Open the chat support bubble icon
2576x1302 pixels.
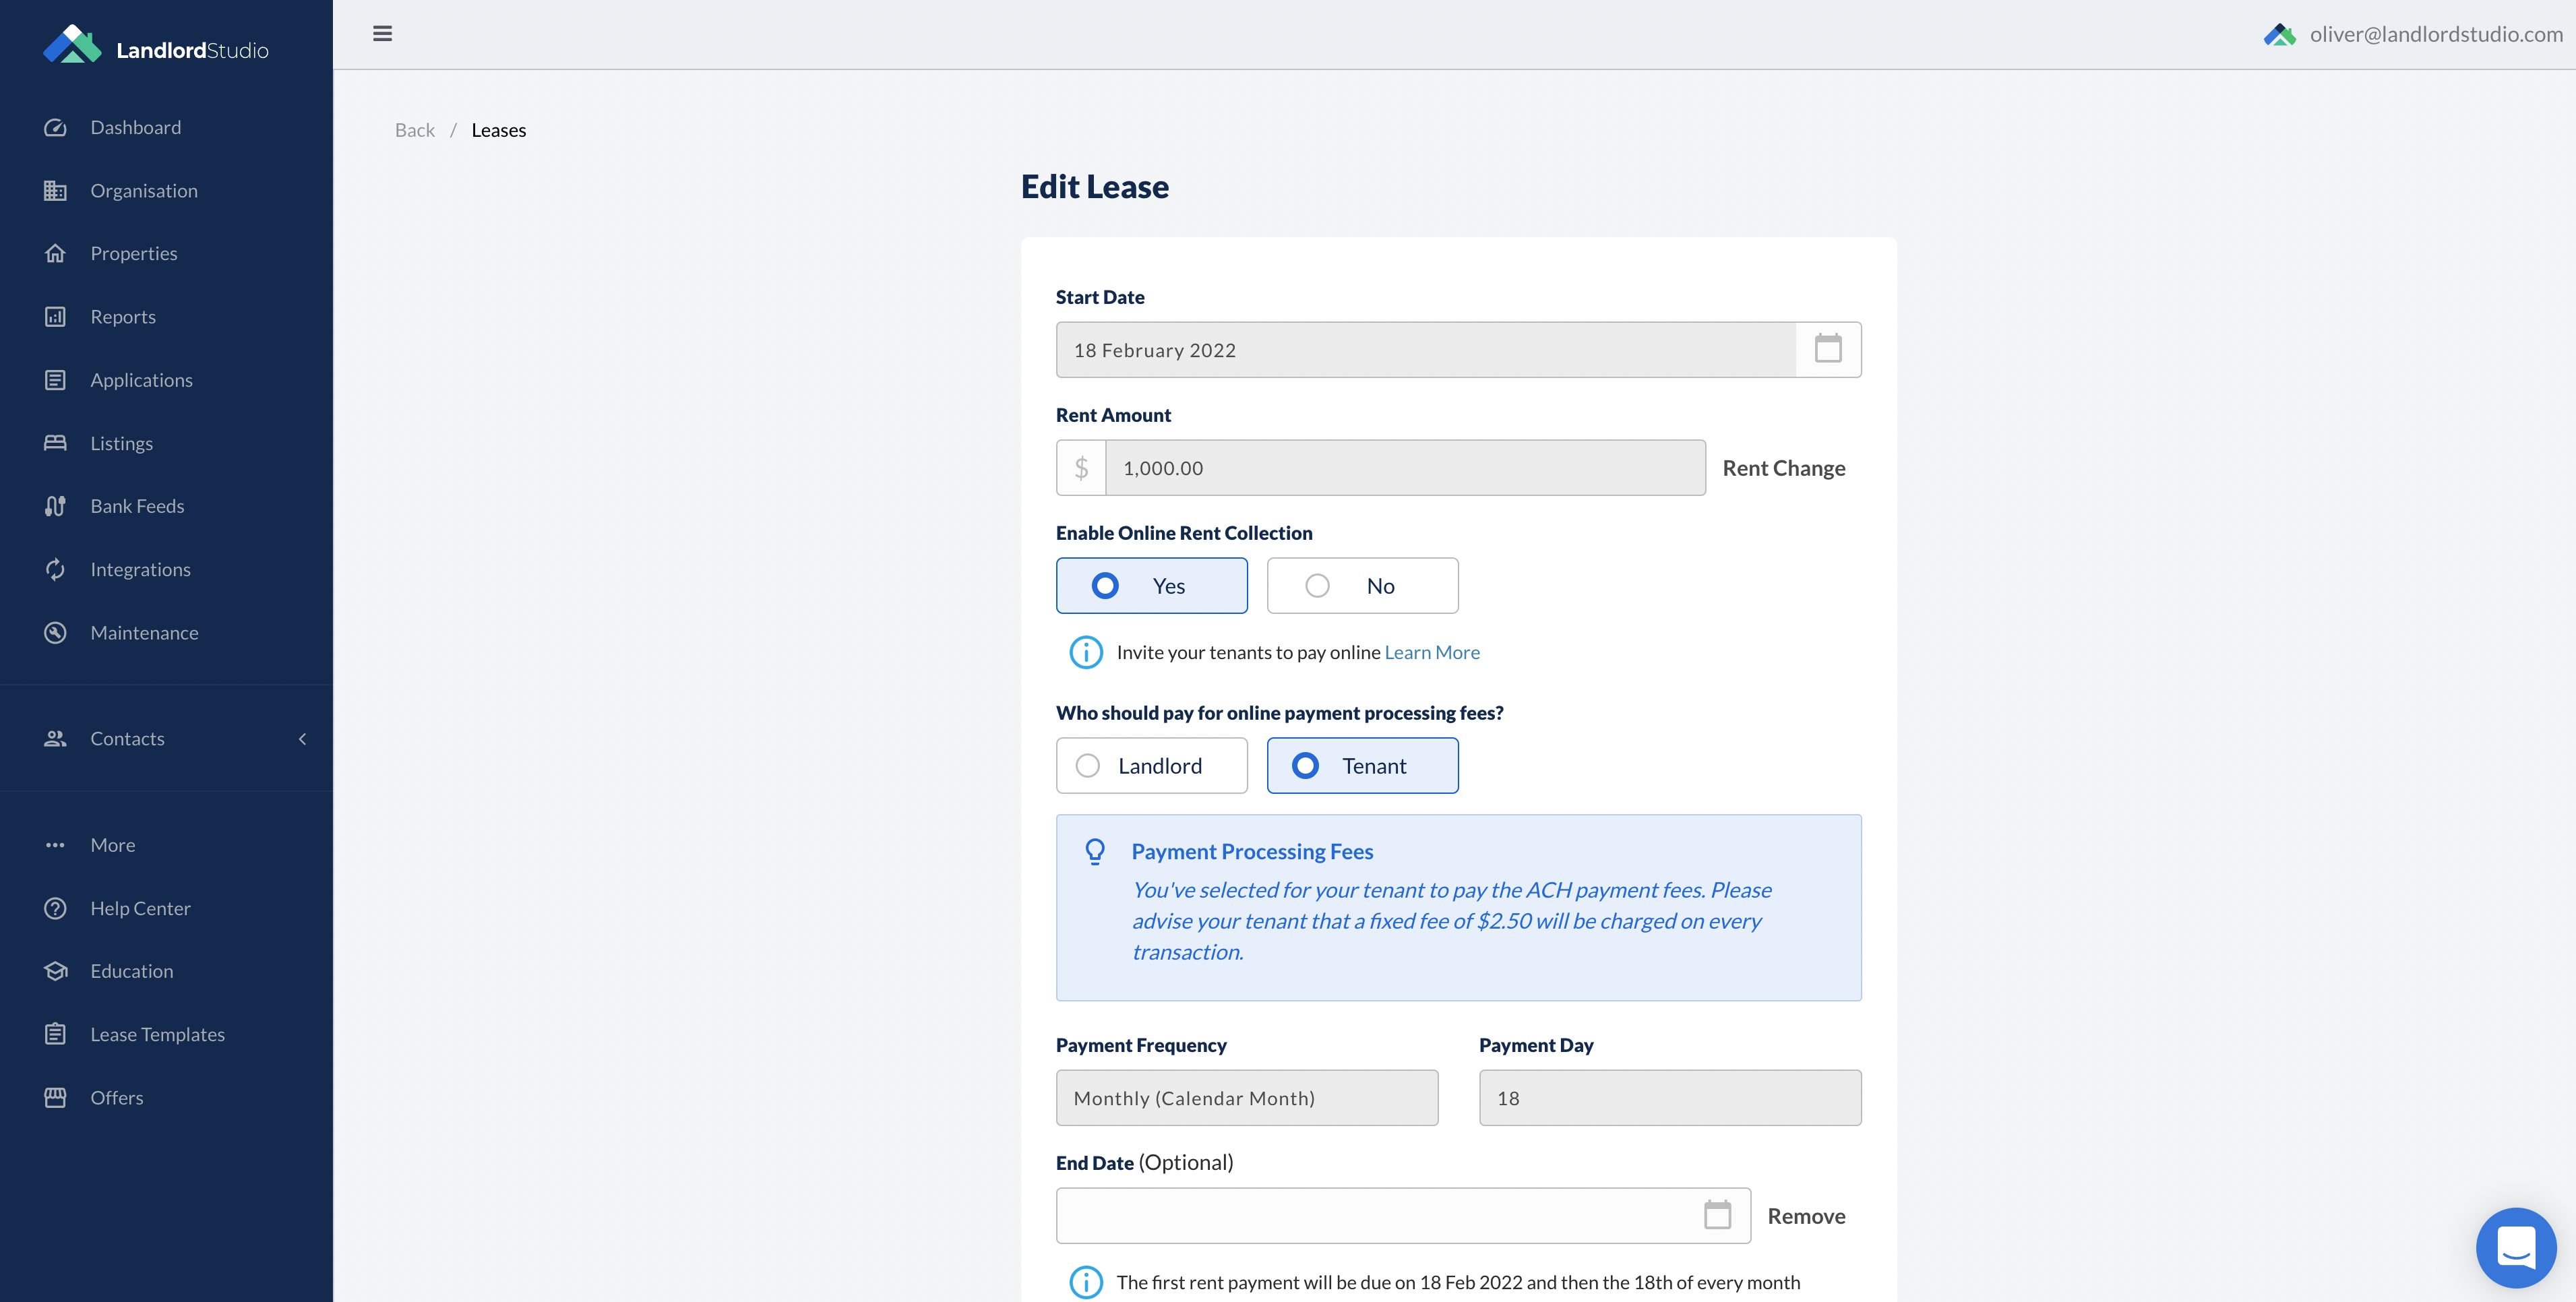[x=2516, y=1248]
